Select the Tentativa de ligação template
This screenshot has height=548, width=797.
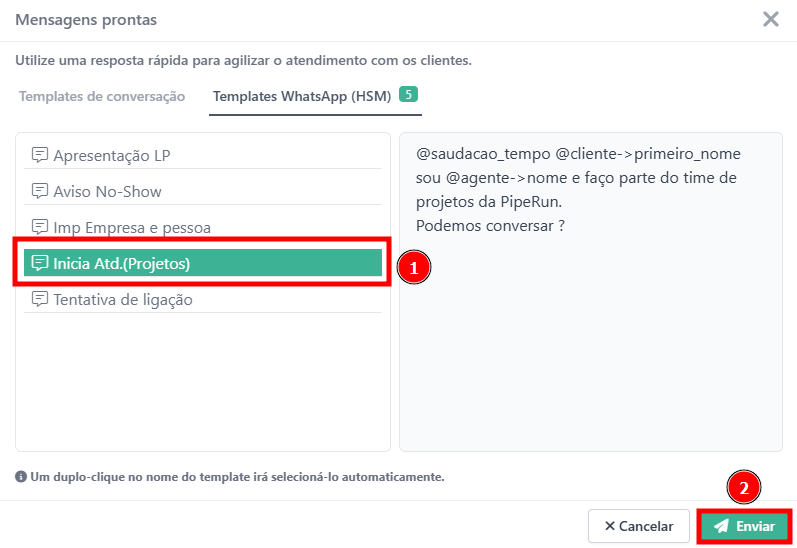[123, 299]
